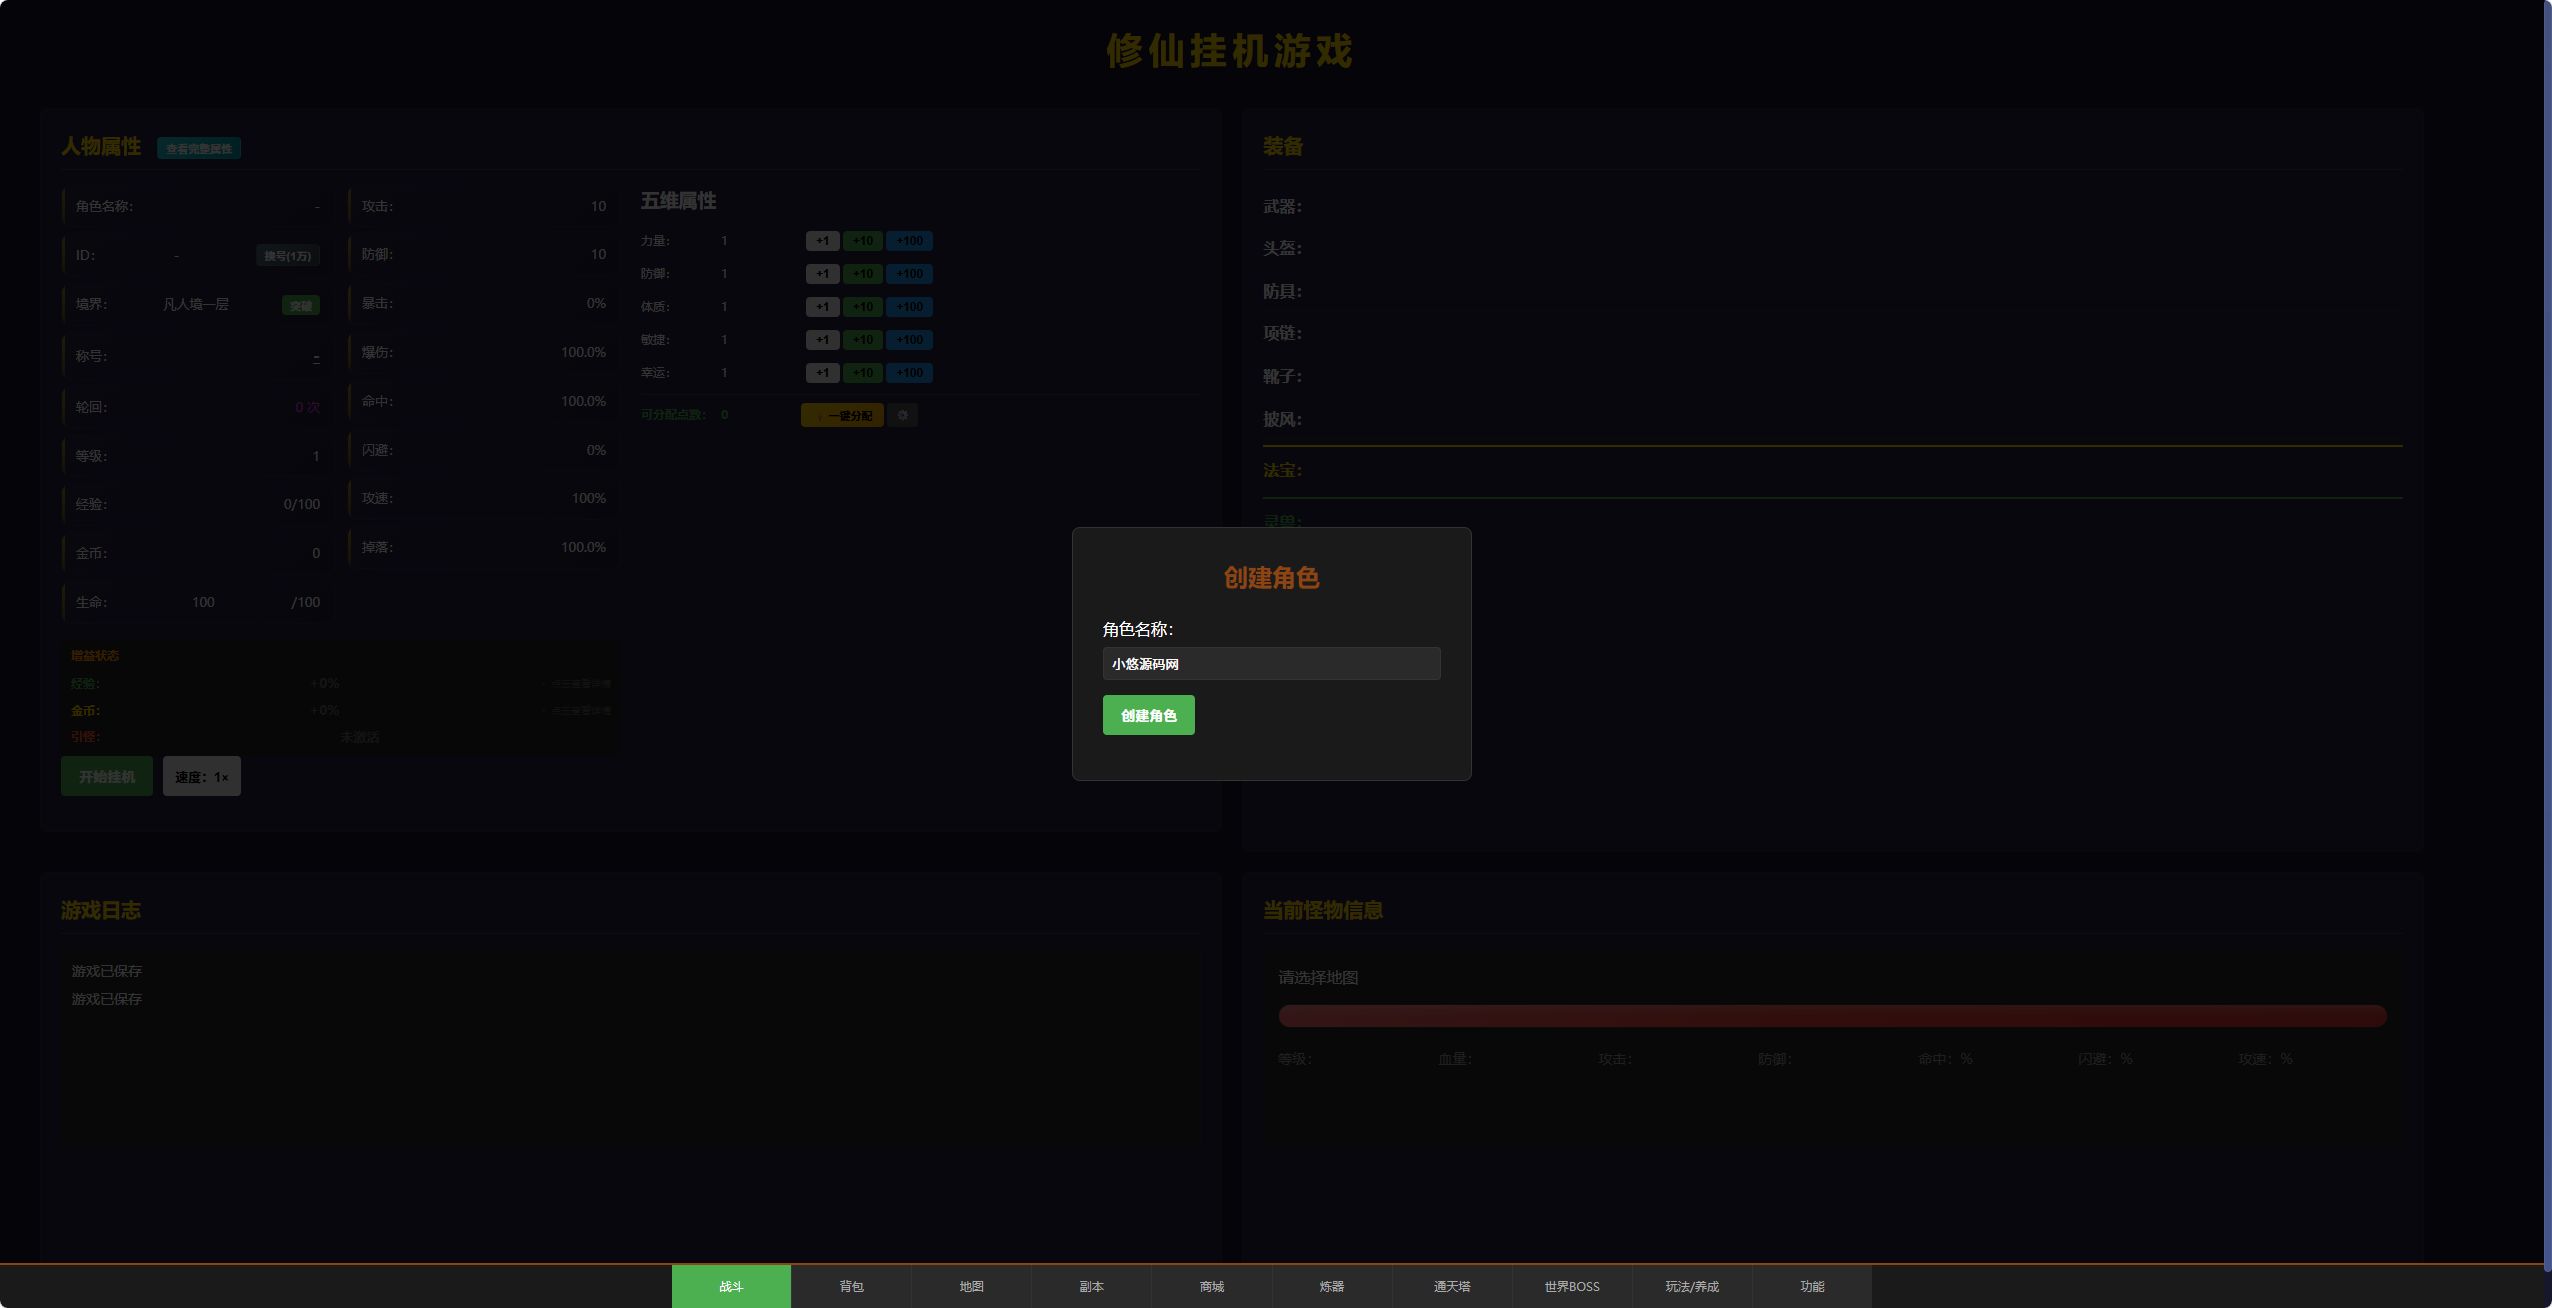Add +1 to 体质
2552x1308 pixels.
tap(822, 307)
